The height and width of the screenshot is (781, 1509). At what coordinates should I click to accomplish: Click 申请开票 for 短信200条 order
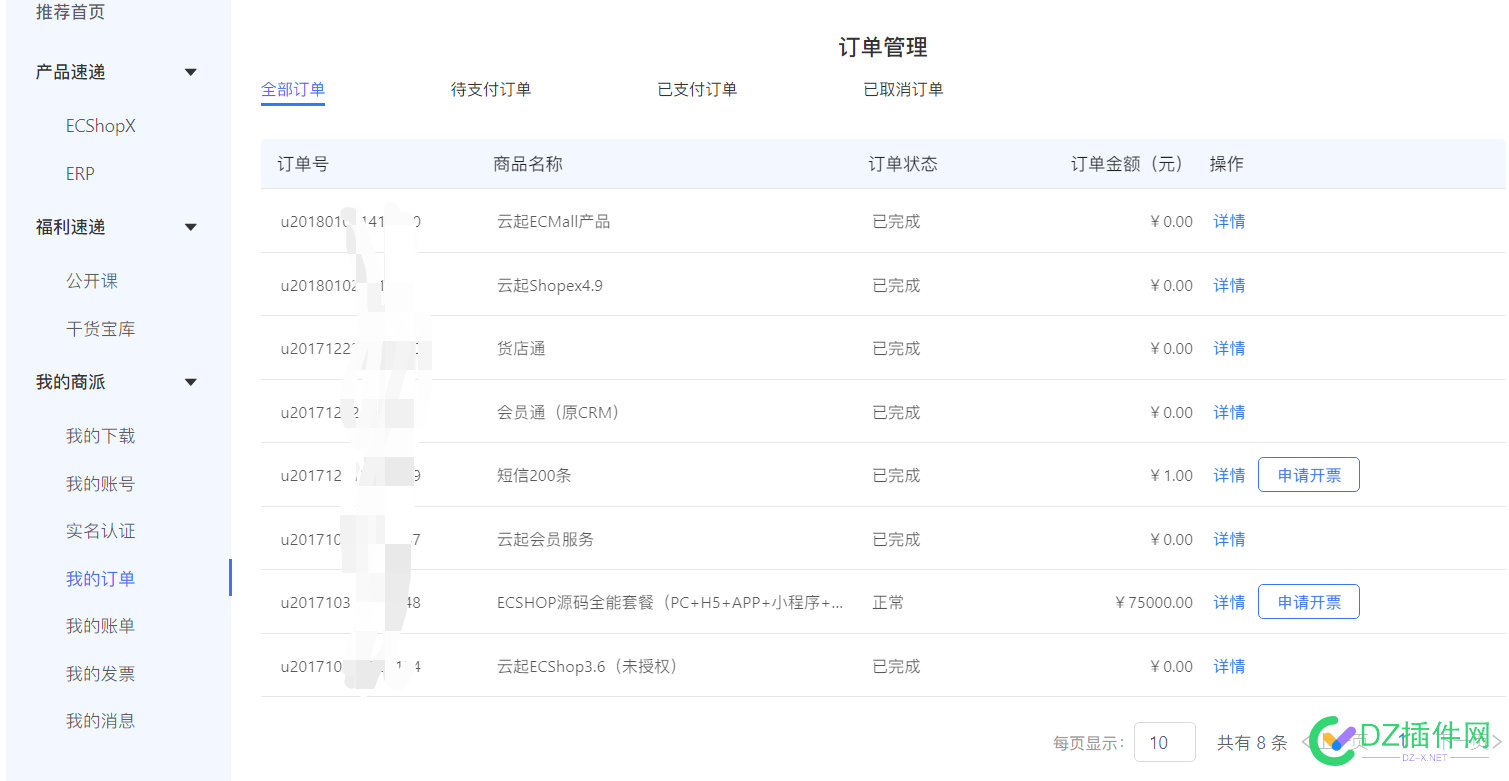1309,475
